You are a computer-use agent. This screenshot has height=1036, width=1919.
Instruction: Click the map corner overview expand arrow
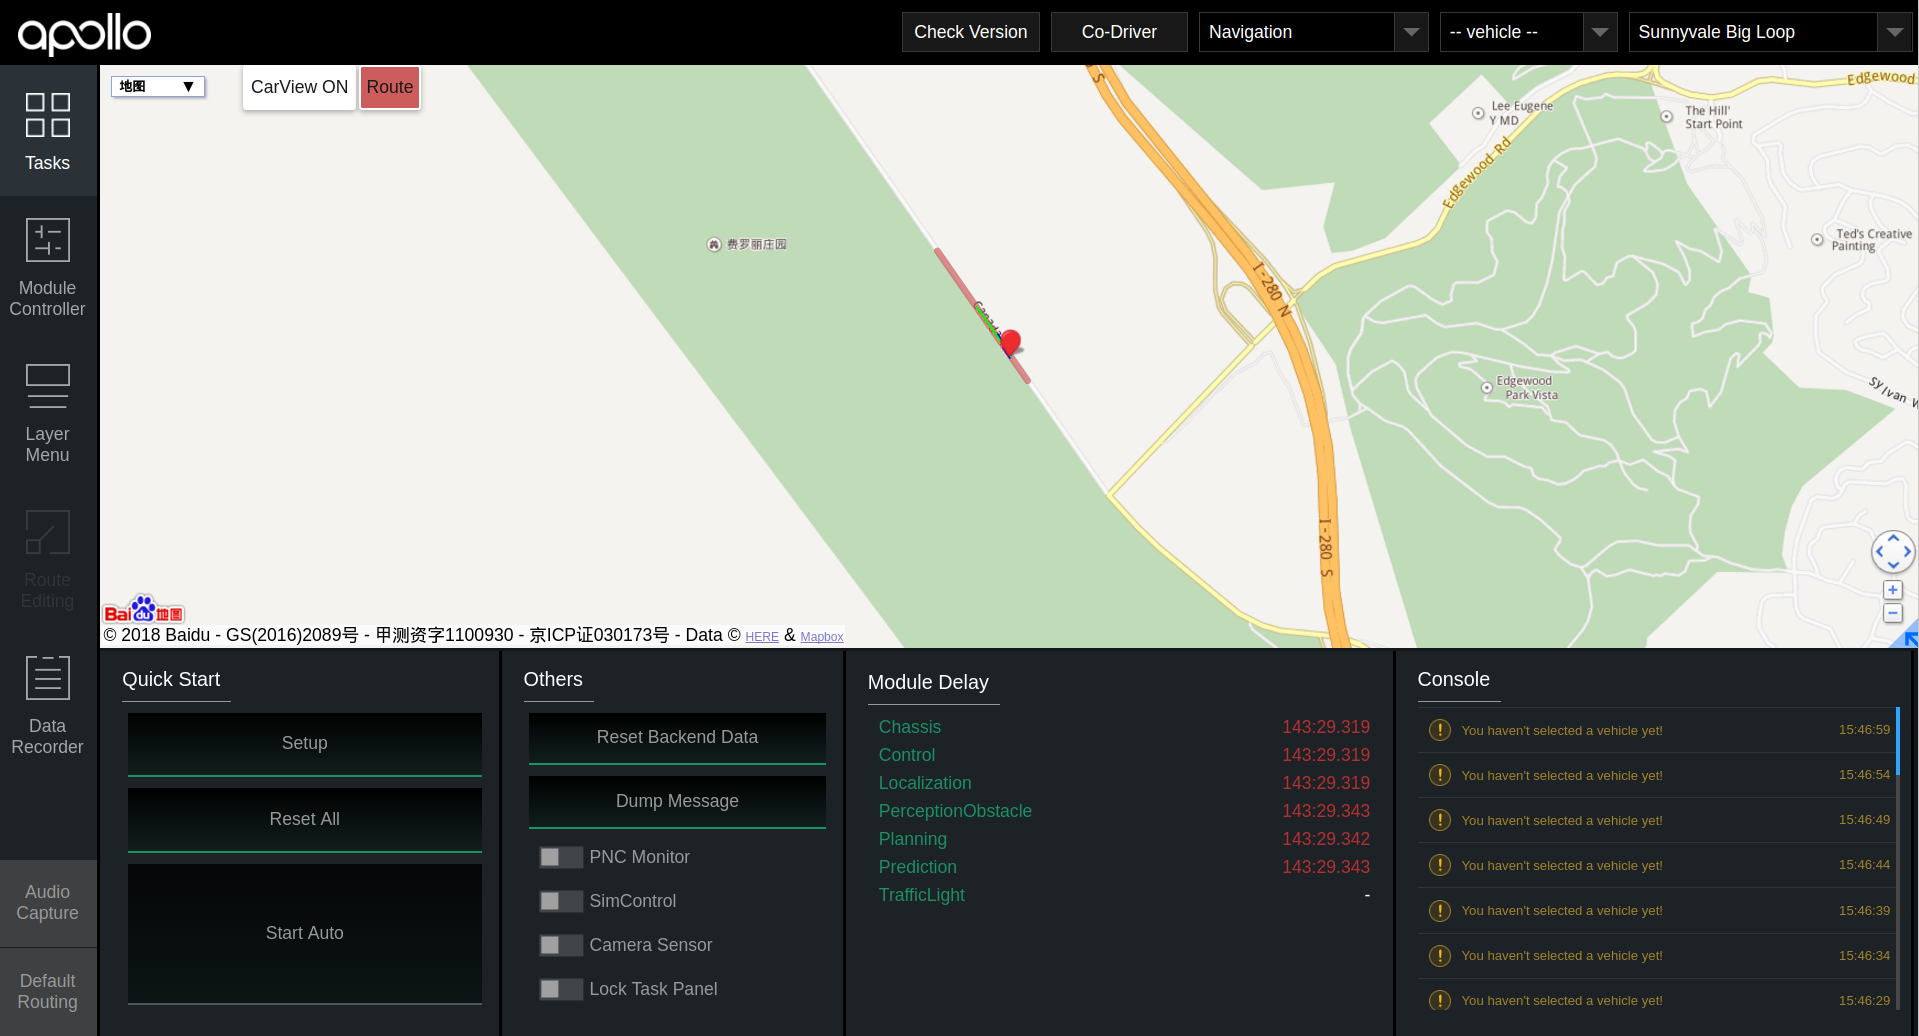[x=1909, y=637]
